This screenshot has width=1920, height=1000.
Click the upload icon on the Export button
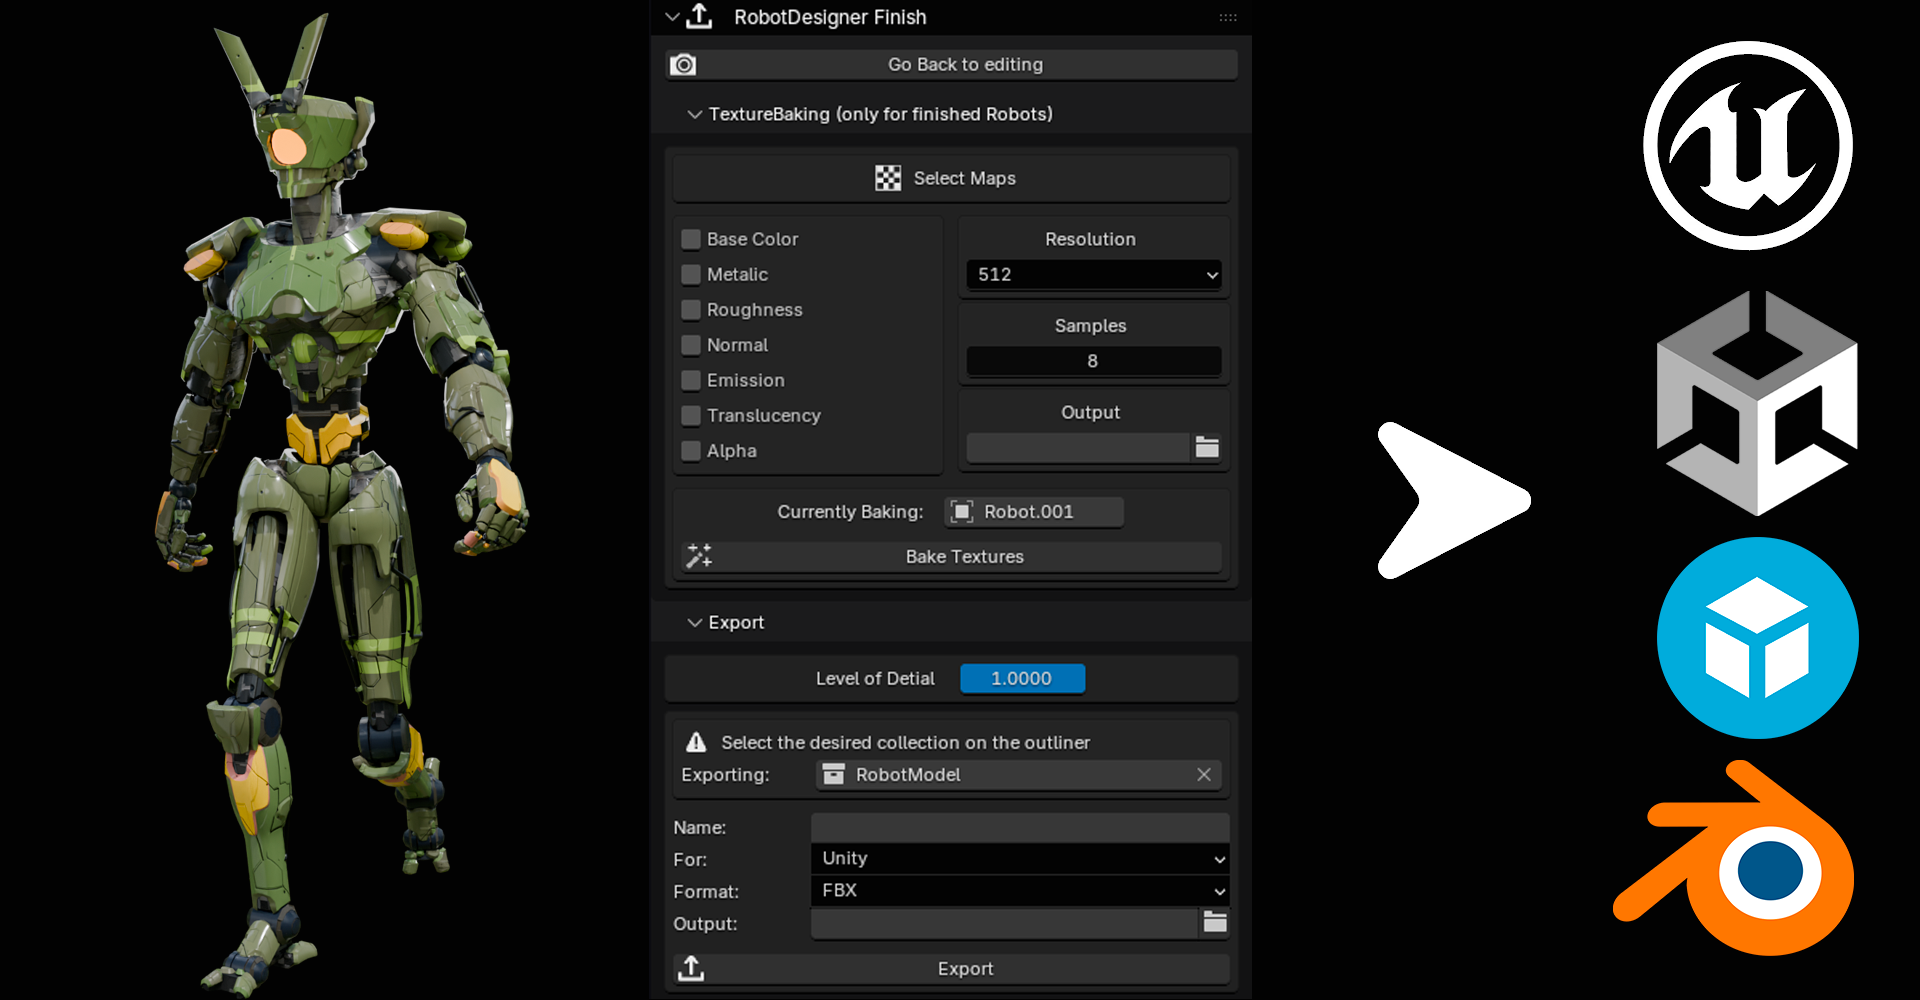click(691, 968)
